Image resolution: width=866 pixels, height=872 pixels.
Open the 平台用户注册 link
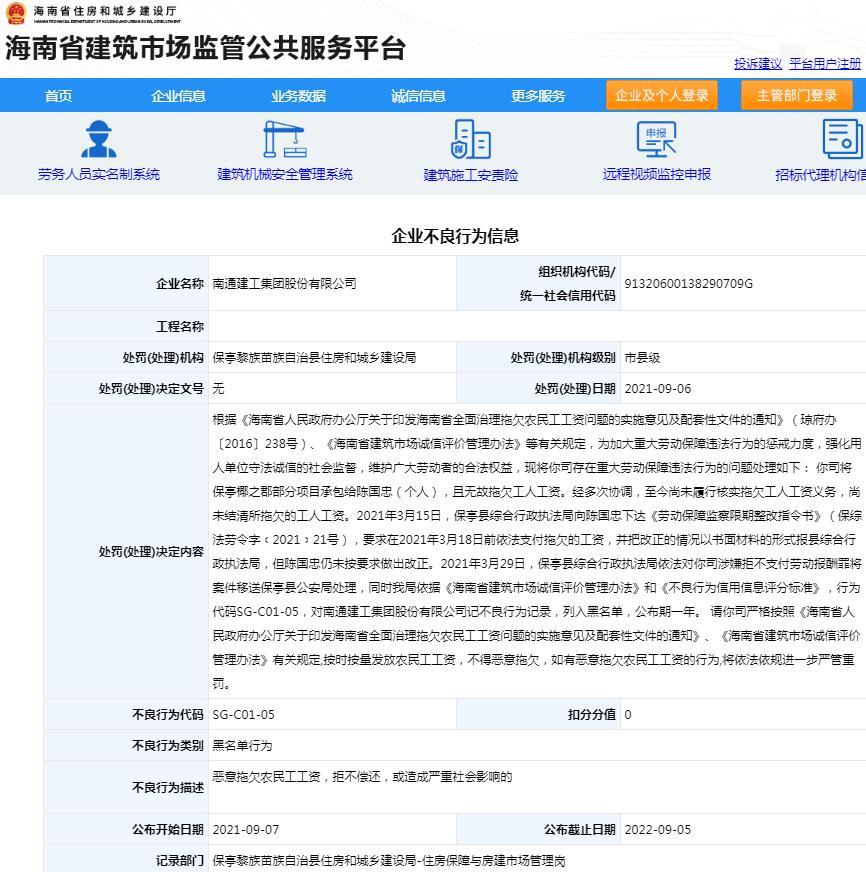click(x=825, y=63)
